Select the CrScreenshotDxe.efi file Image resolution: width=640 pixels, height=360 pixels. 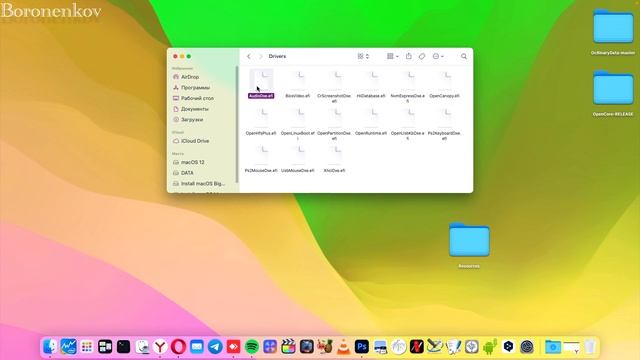coord(334,86)
